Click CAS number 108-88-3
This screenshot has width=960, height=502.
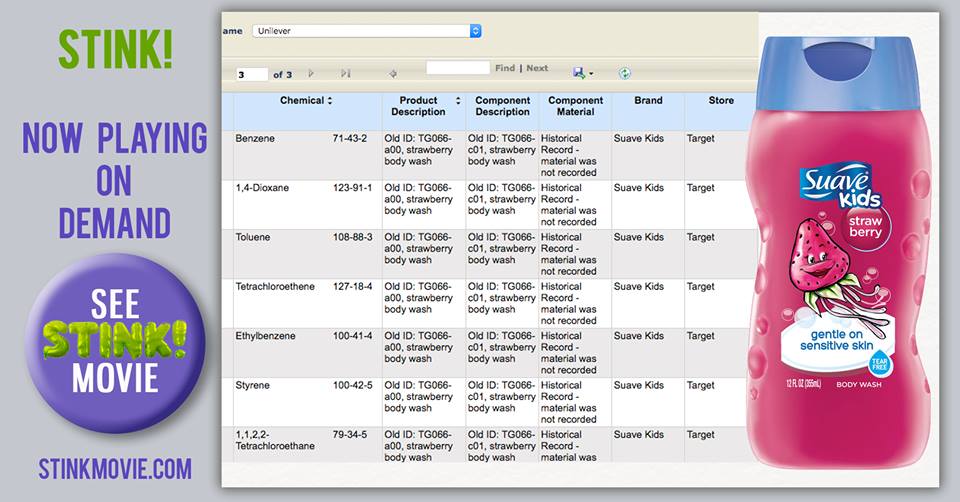coord(352,237)
